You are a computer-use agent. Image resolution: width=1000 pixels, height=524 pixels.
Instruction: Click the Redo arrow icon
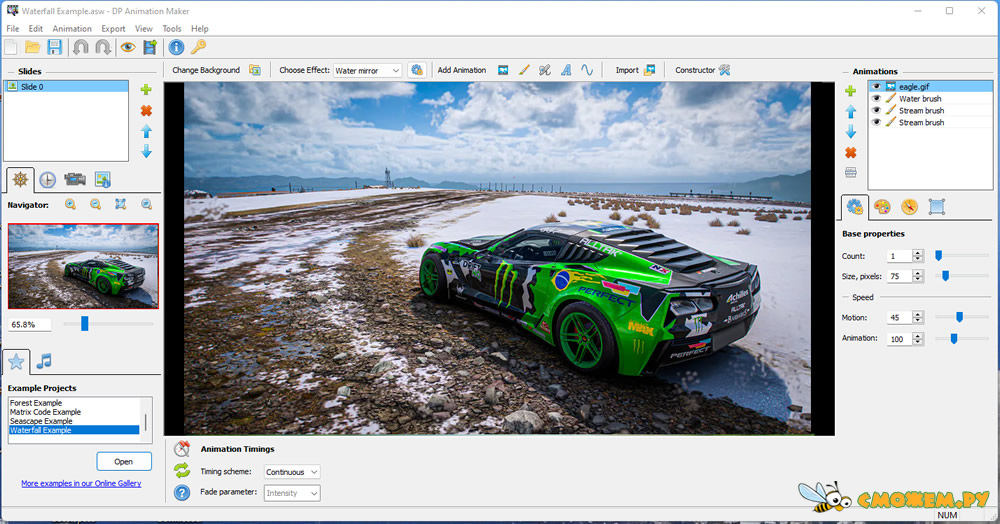click(x=103, y=47)
